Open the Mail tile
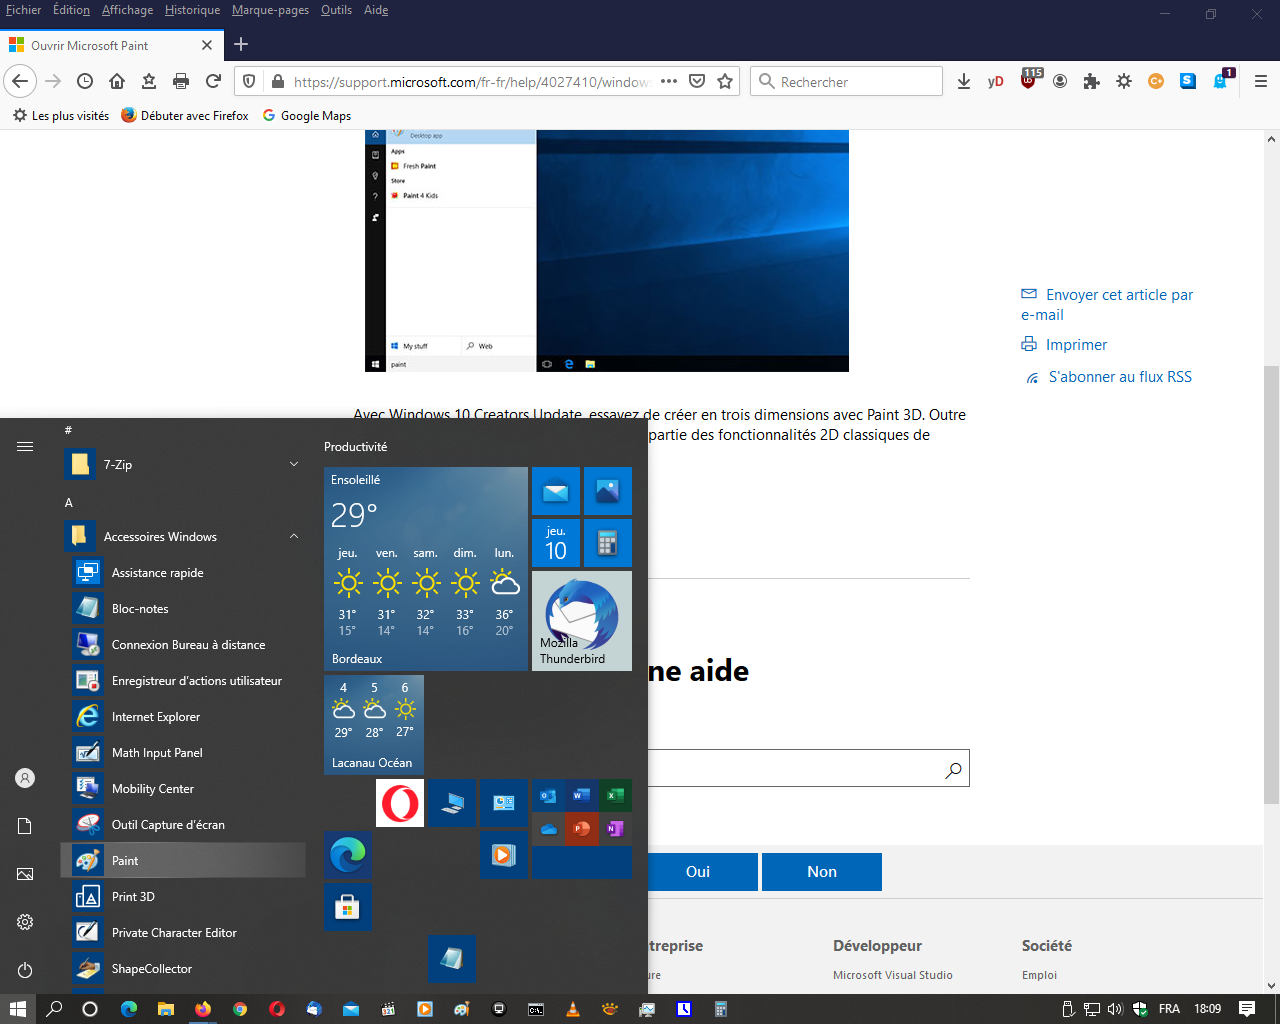The image size is (1280, 1024). (x=556, y=491)
